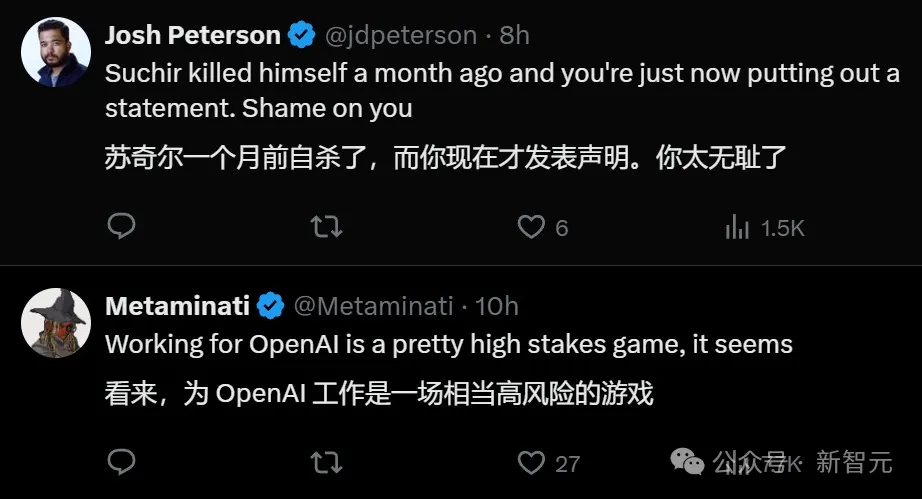
Task: Open the Metaminati display name link
Action: click(x=177, y=305)
